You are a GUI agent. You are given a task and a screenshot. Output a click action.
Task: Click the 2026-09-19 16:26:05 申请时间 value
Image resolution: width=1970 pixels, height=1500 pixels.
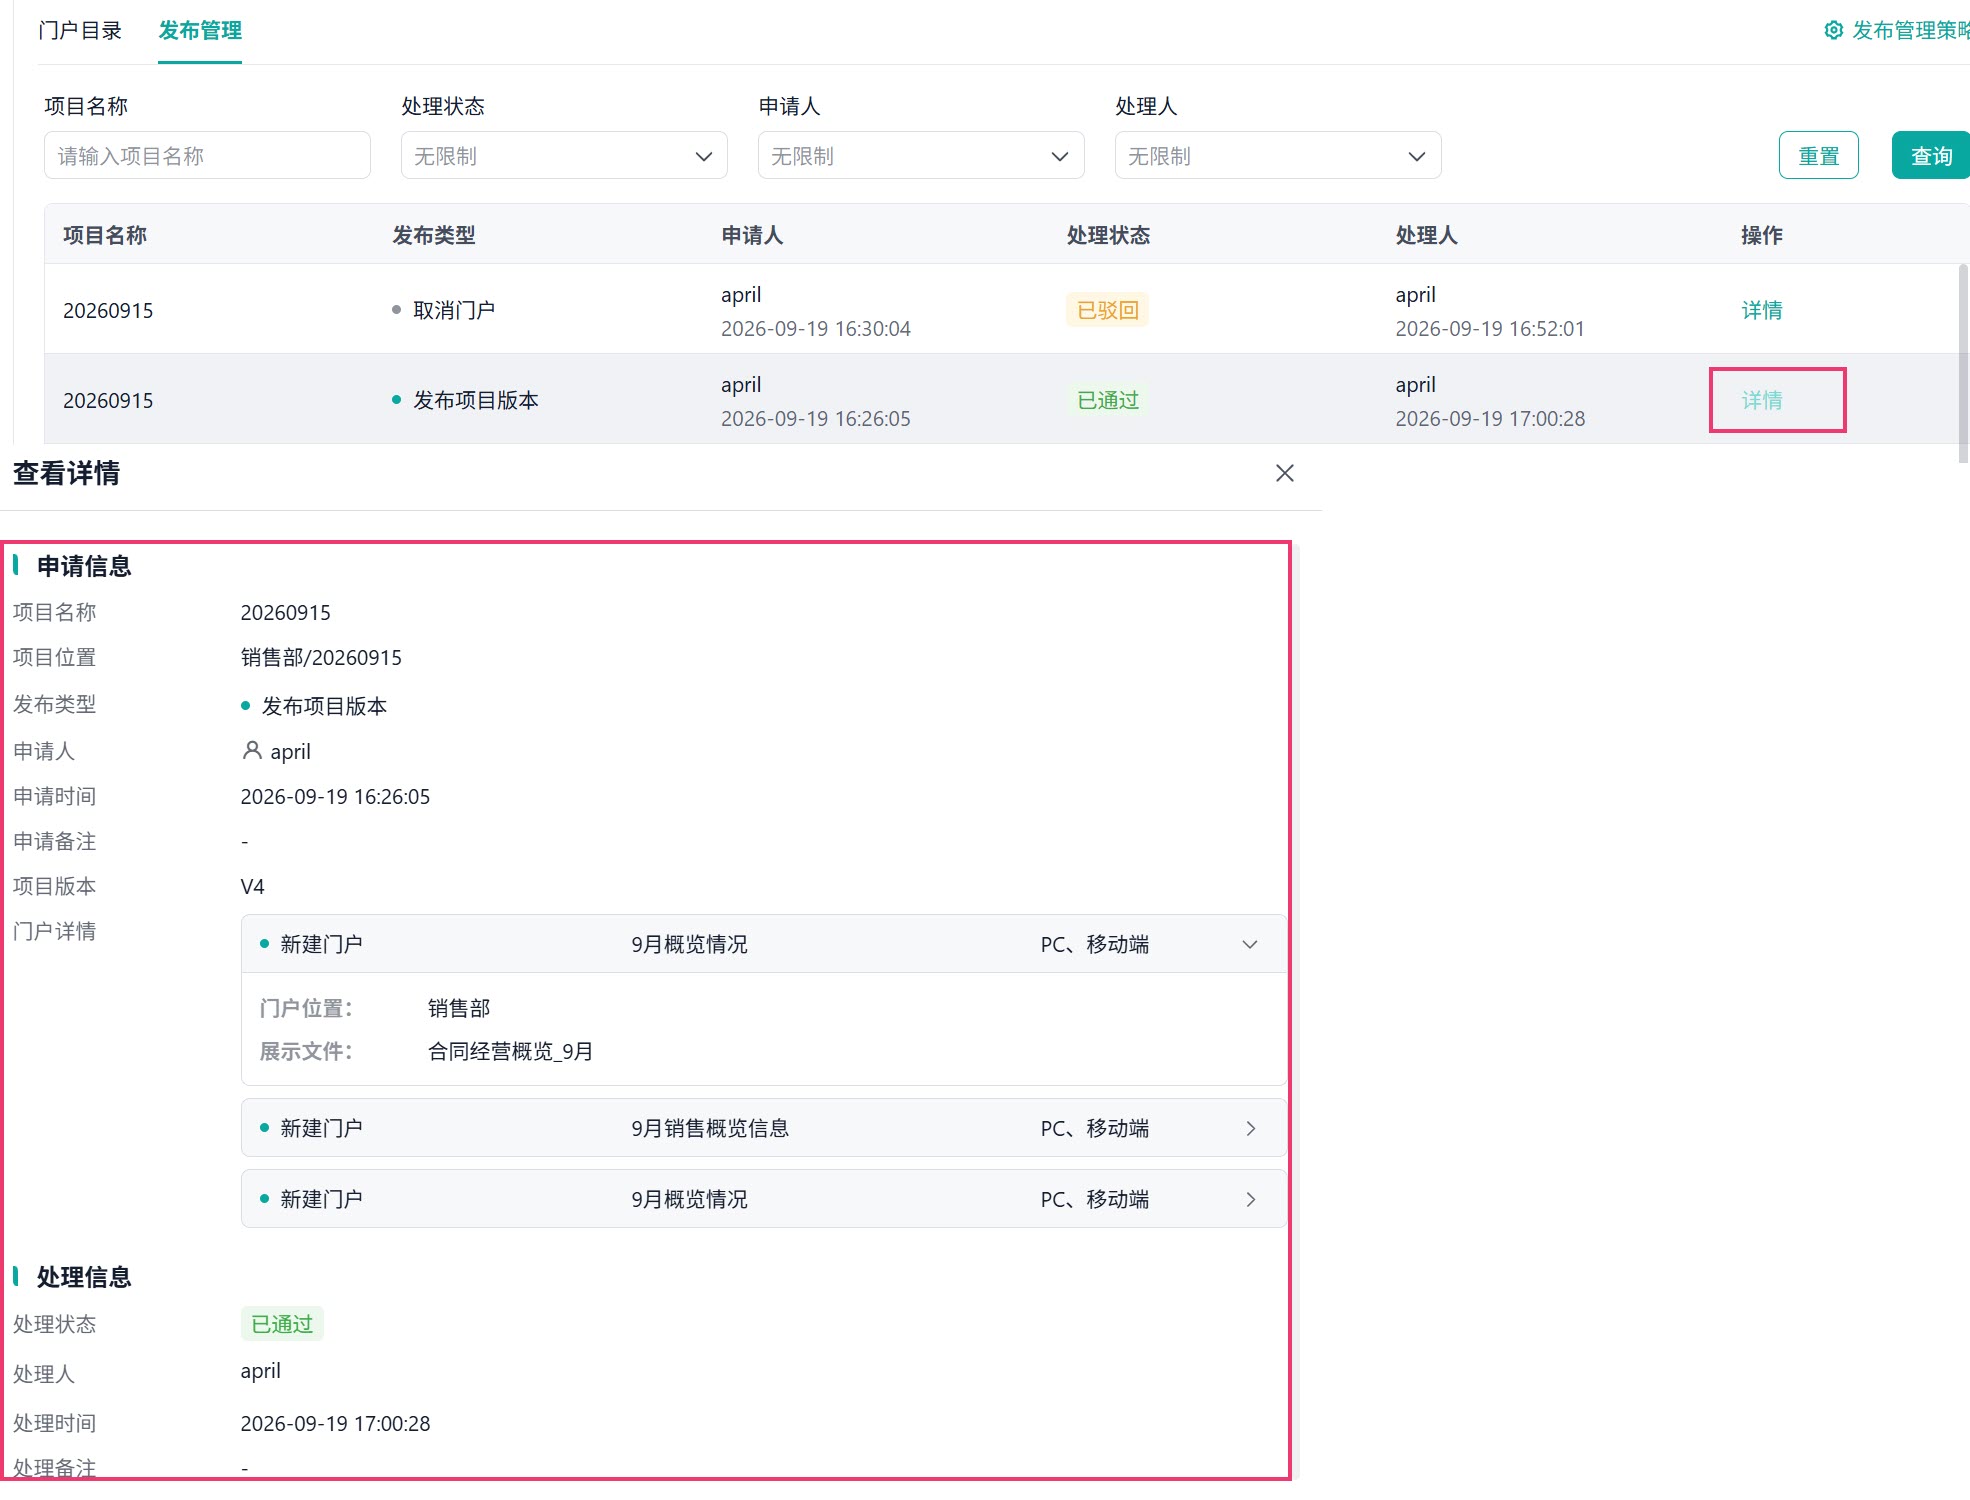tap(335, 796)
